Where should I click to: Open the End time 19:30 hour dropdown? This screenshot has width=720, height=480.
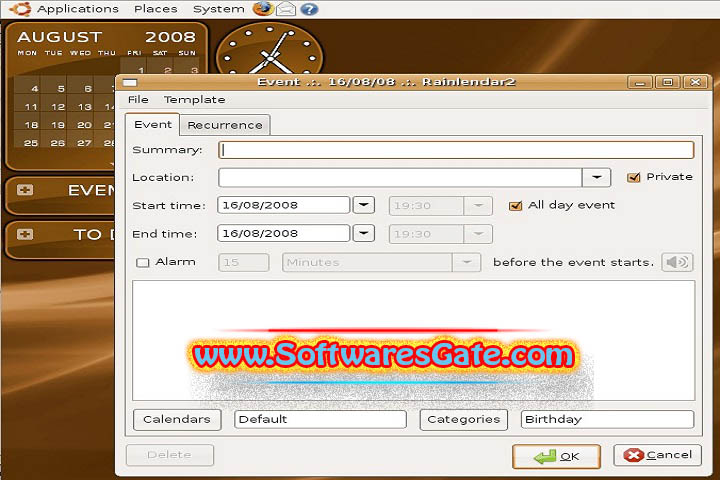pos(478,234)
